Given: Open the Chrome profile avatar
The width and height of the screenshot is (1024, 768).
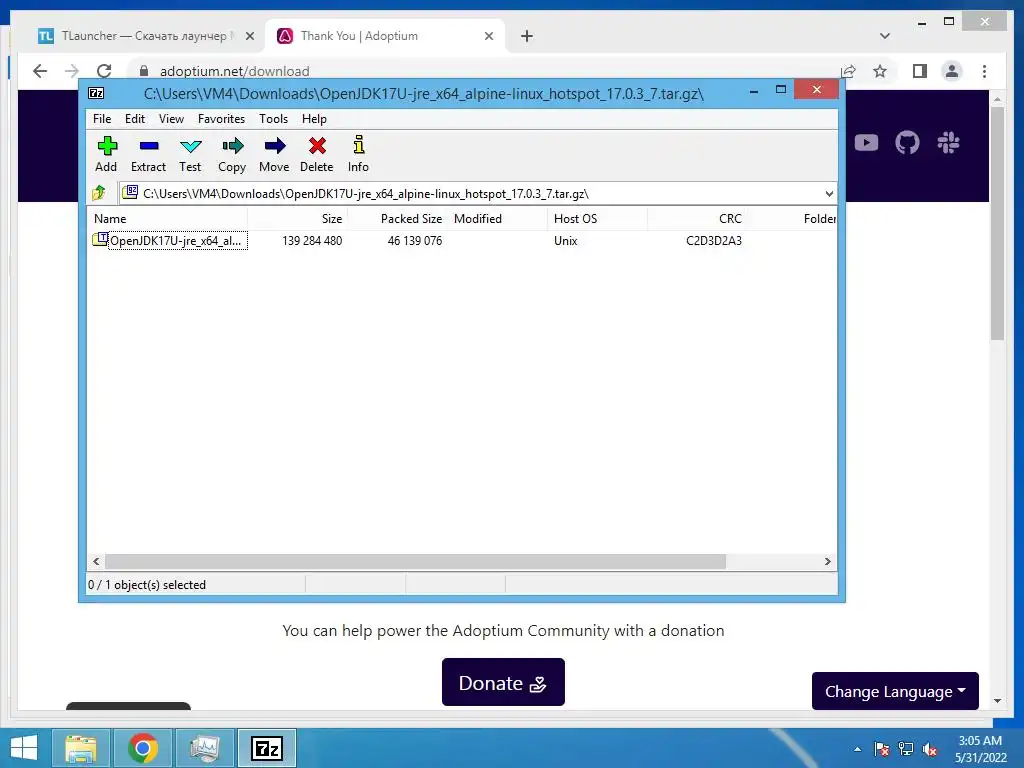Looking at the screenshot, I should (952, 71).
